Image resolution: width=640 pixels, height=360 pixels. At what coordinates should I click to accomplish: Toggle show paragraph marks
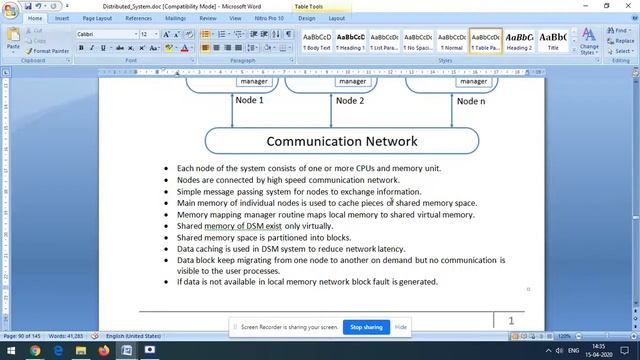click(288, 34)
